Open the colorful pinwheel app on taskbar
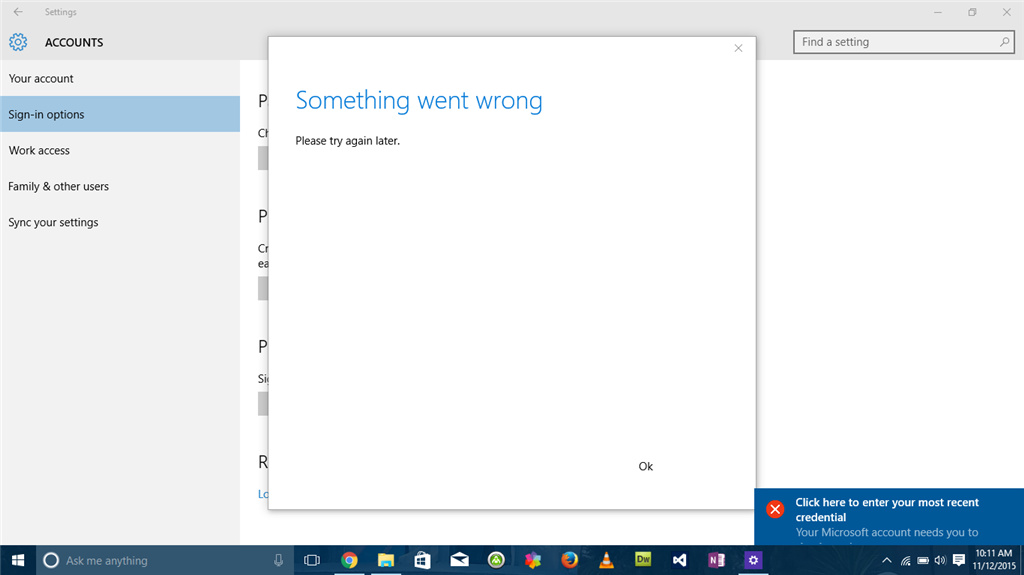Image resolution: width=1024 pixels, height=575 pixels. click(x=533, y=560)
